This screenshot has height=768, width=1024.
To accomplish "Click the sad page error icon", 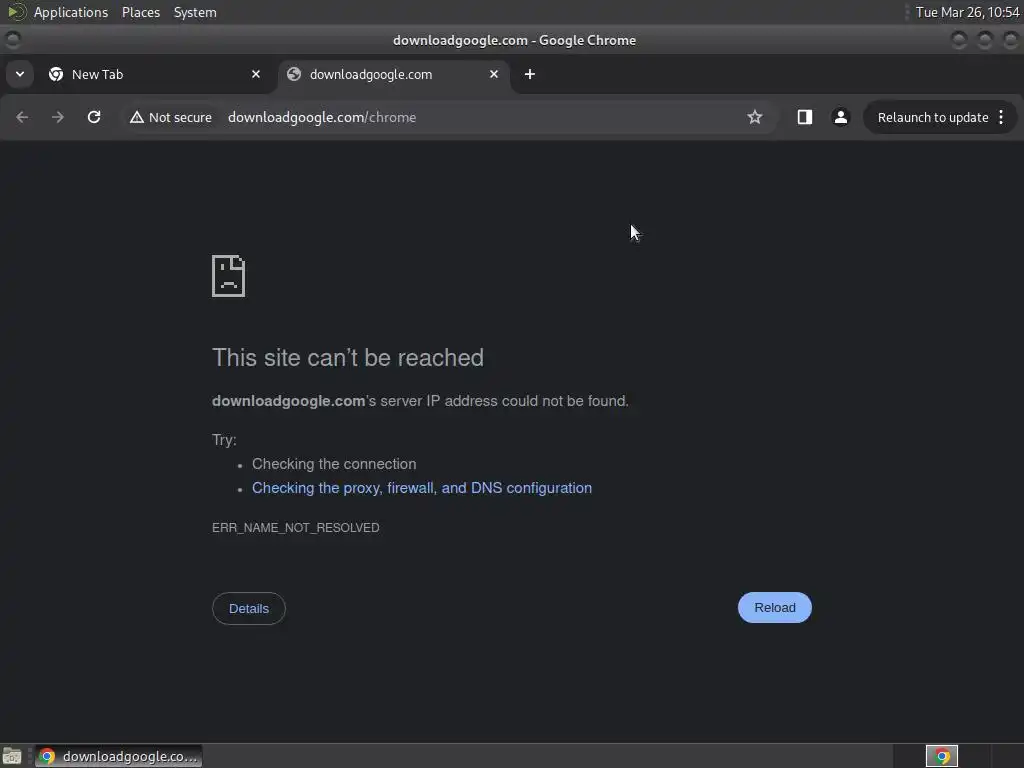I will click(x=229, y=276).
